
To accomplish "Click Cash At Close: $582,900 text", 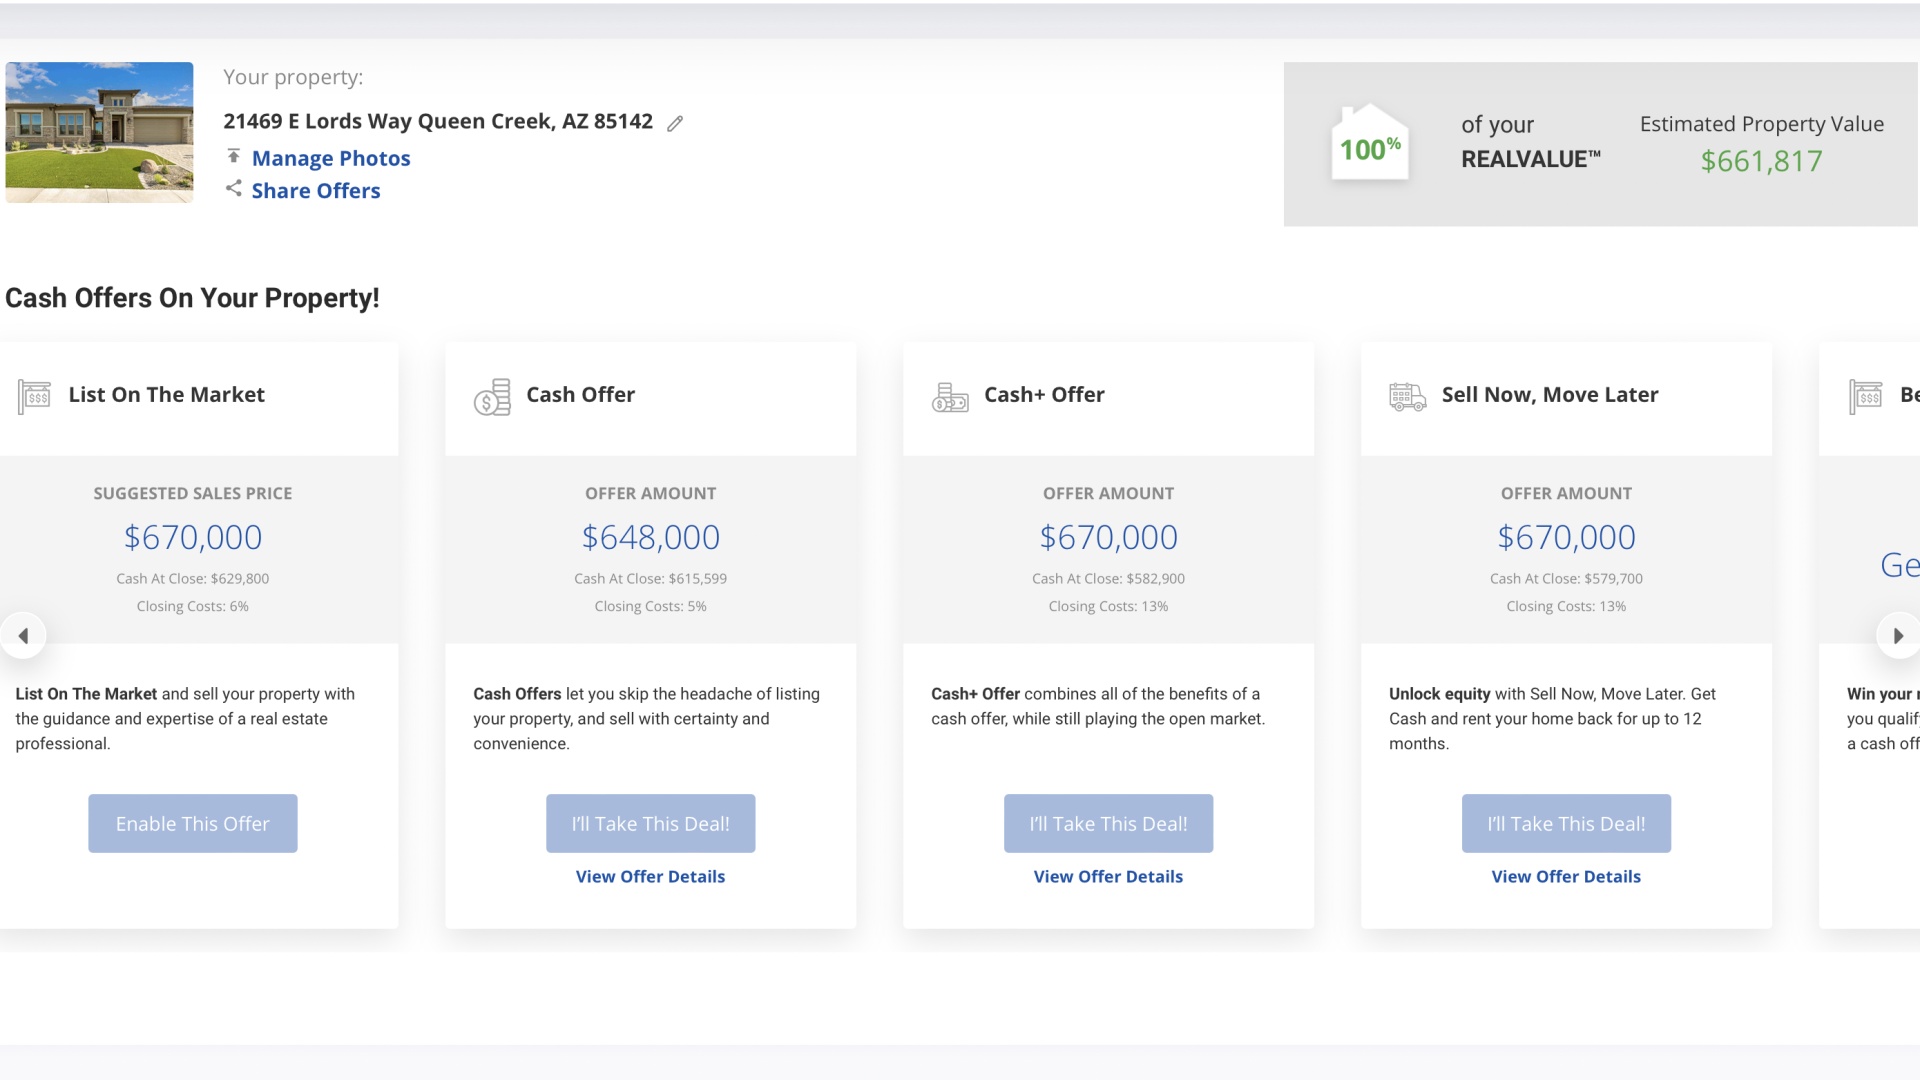I will (x=1109, y=578).
